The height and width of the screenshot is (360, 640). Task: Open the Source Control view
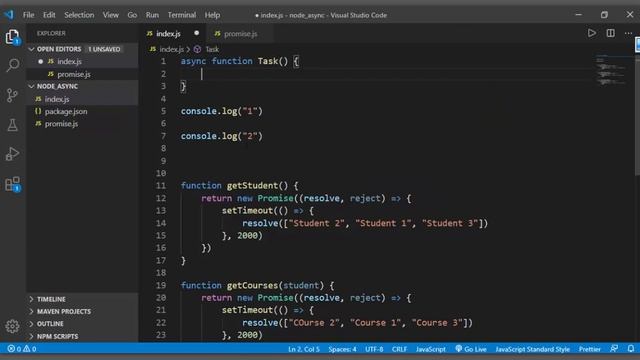[12, 95]
